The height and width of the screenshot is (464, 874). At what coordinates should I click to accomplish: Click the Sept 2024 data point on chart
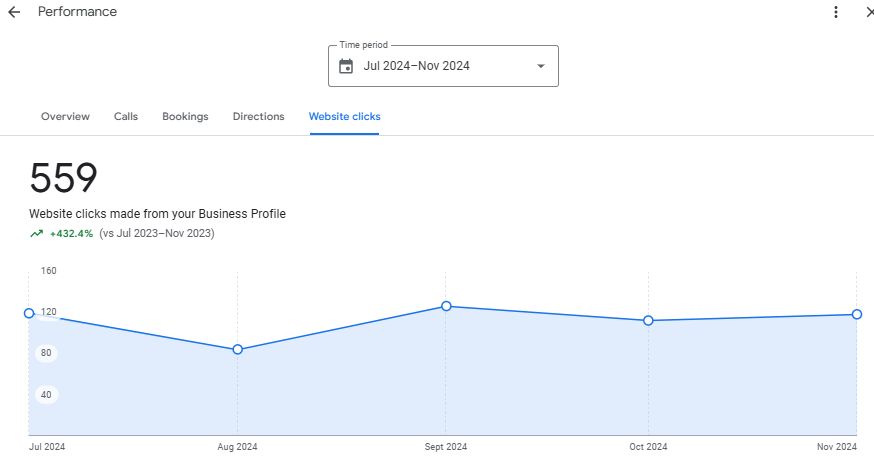[x=446, y=306]
